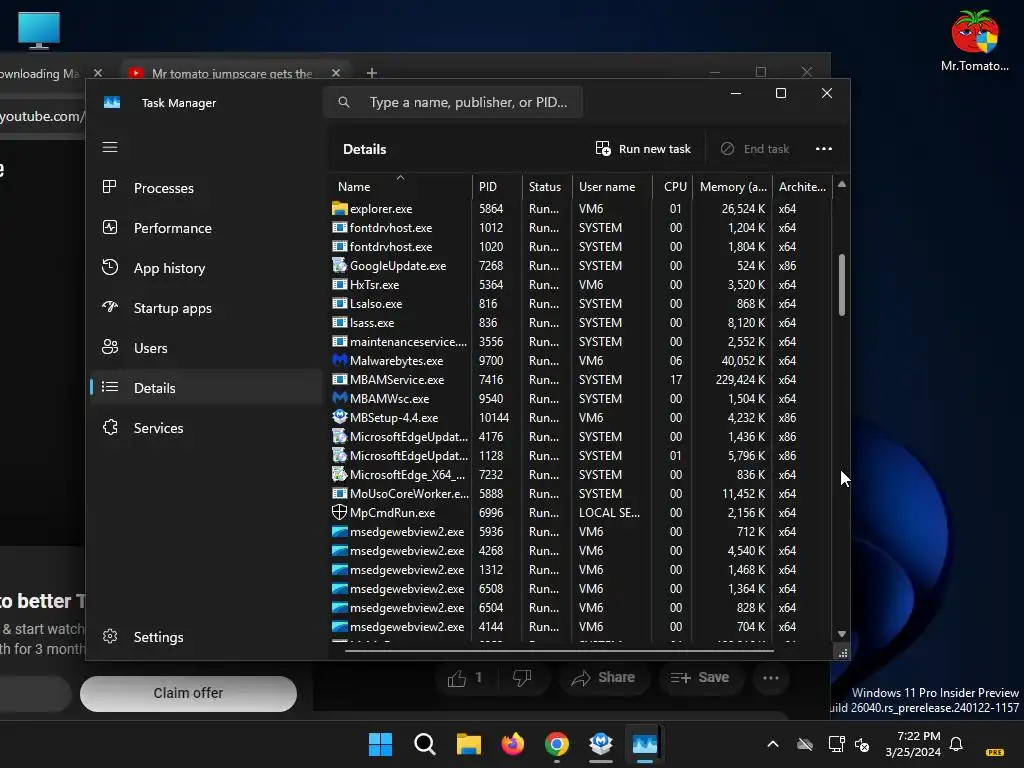Click the HxTsr.exe process icon
Image resolution: width=1024 pixels, height=768 pixels.
point(340,284)
